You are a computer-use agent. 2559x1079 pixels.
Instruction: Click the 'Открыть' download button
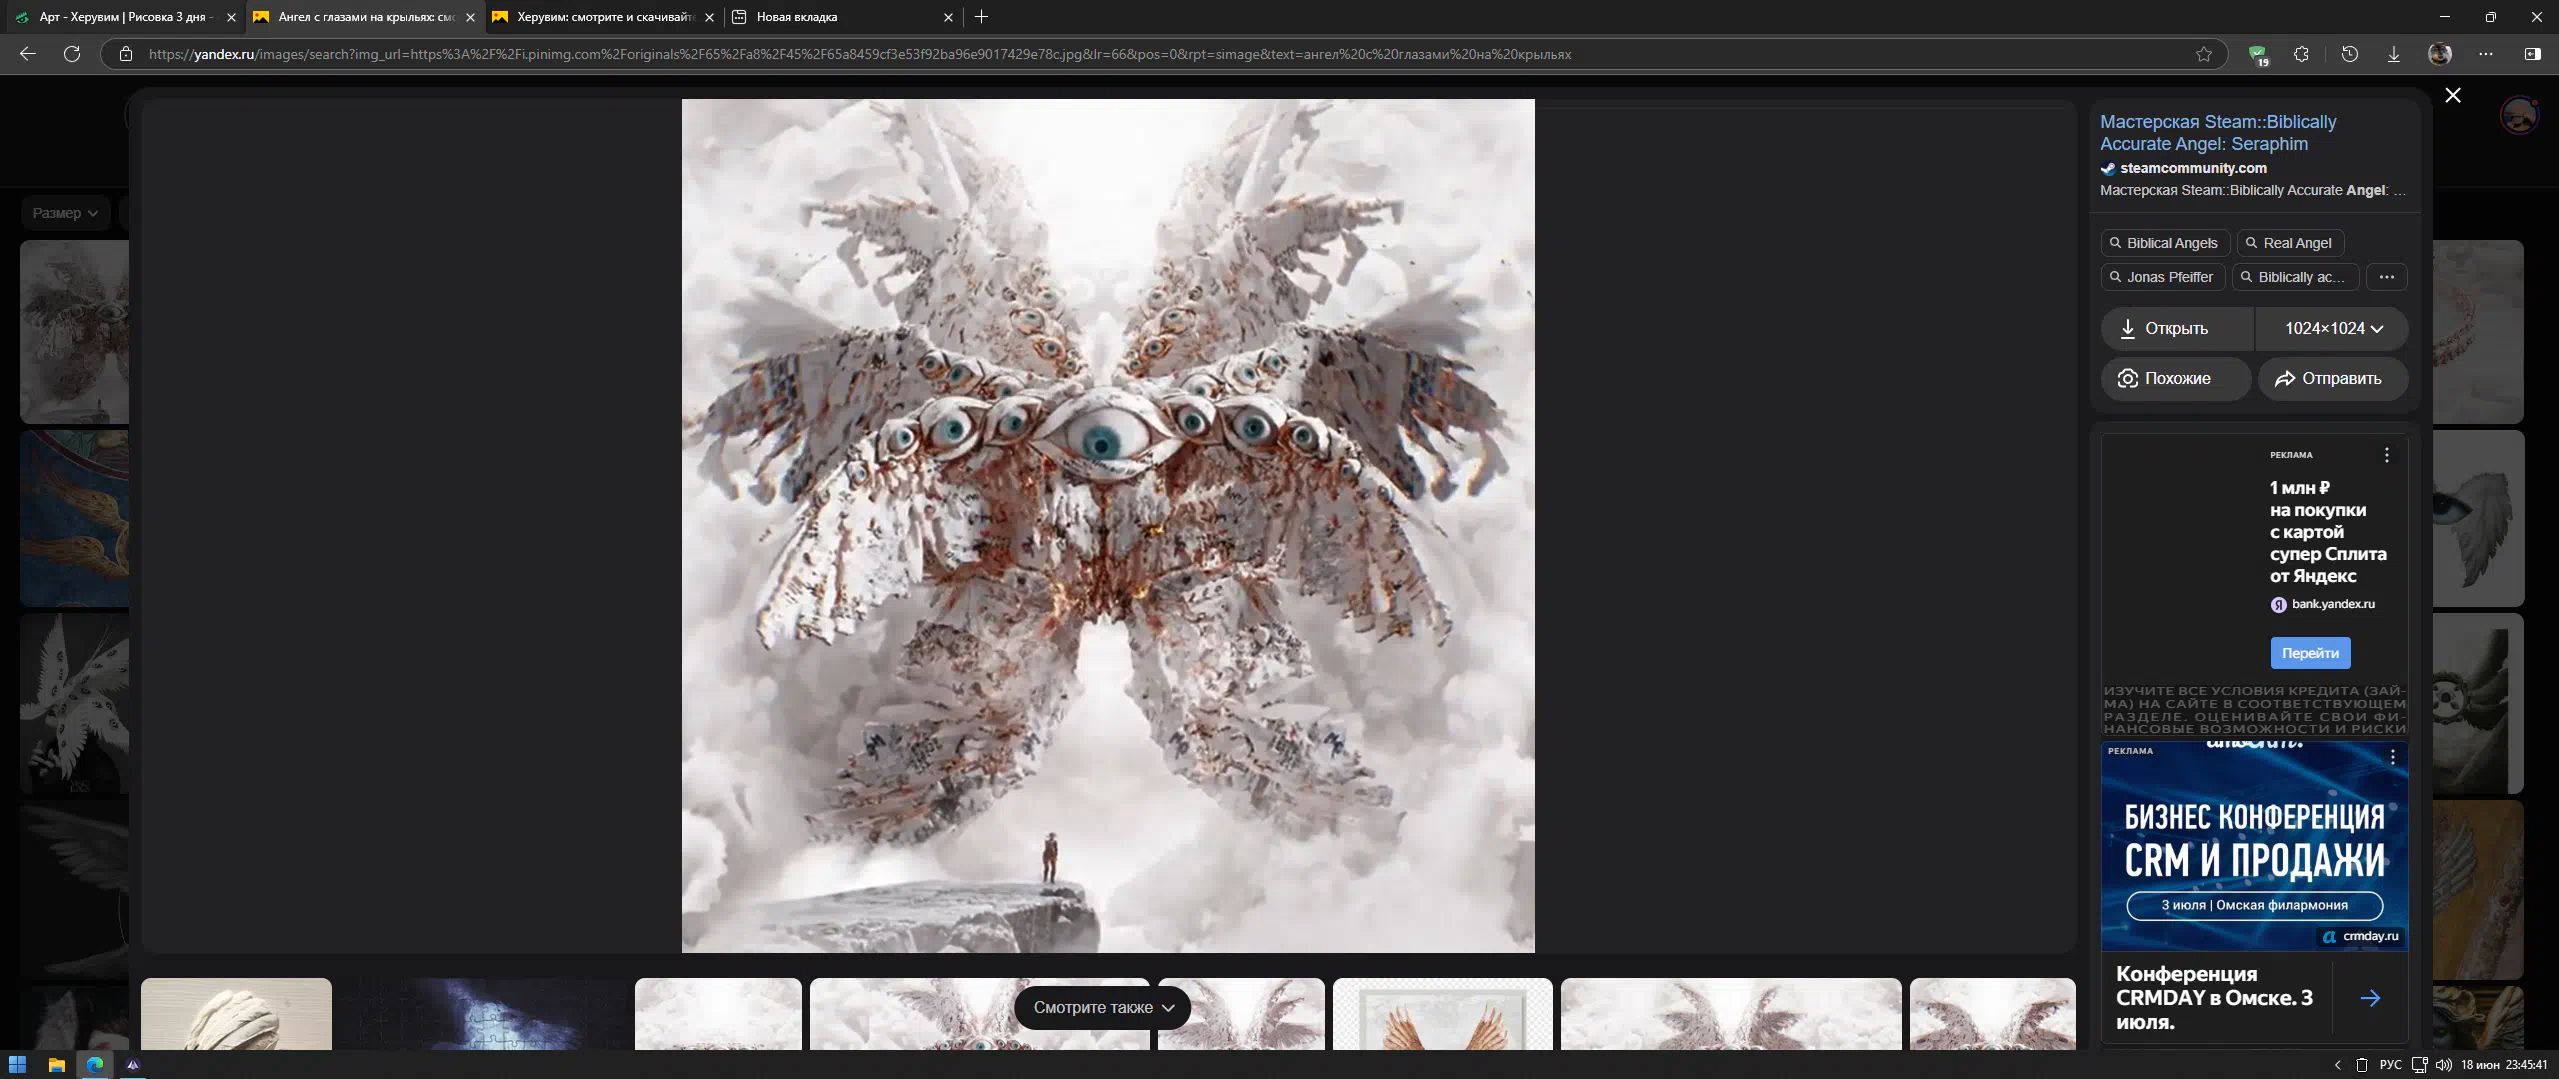pyautogui.click(x=2177, y=329)
